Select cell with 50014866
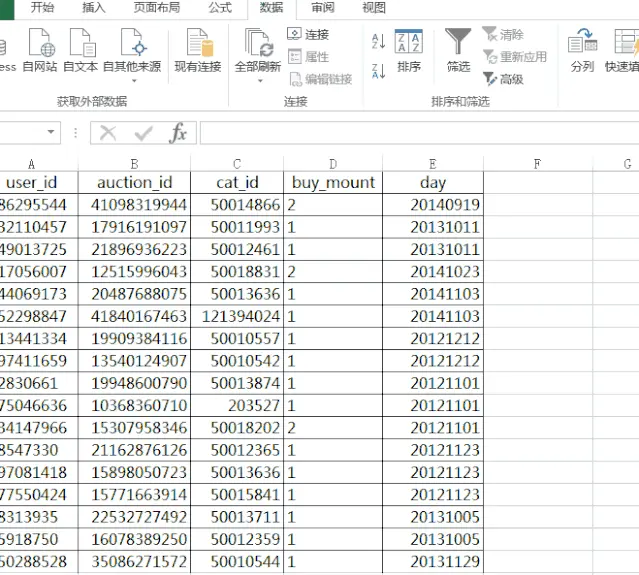 pos(237,205)
